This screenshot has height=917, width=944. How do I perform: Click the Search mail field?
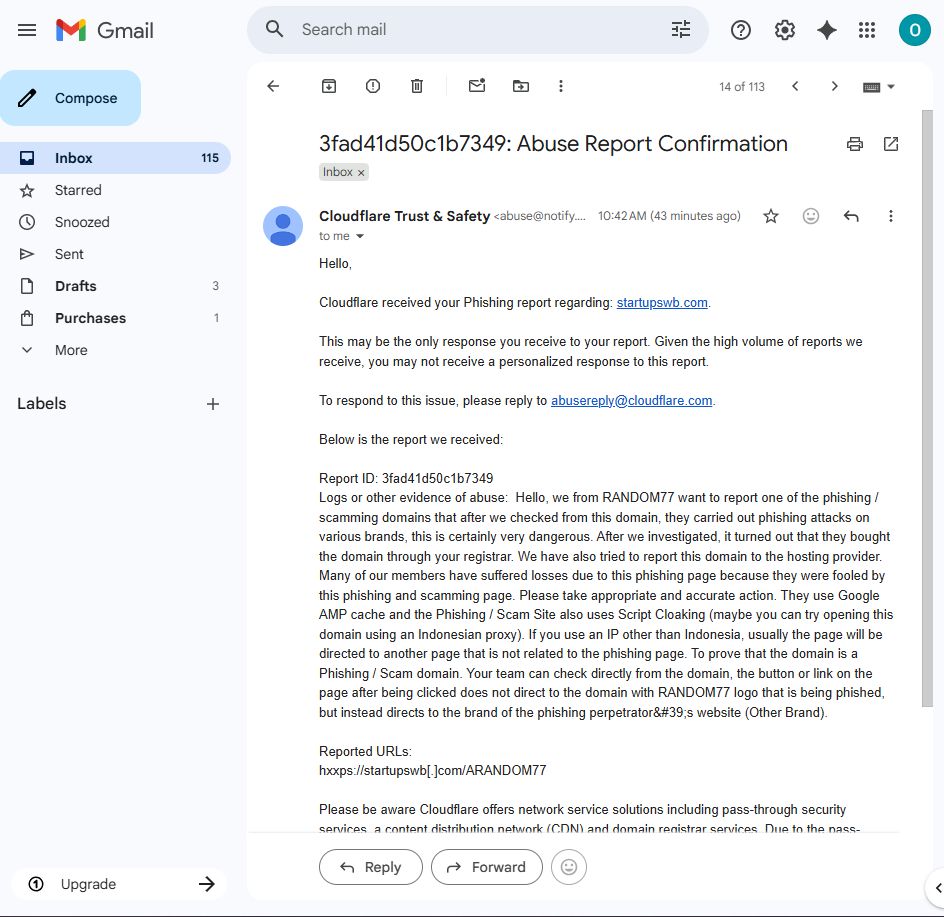pyautogui.click(x=479, y=30)
